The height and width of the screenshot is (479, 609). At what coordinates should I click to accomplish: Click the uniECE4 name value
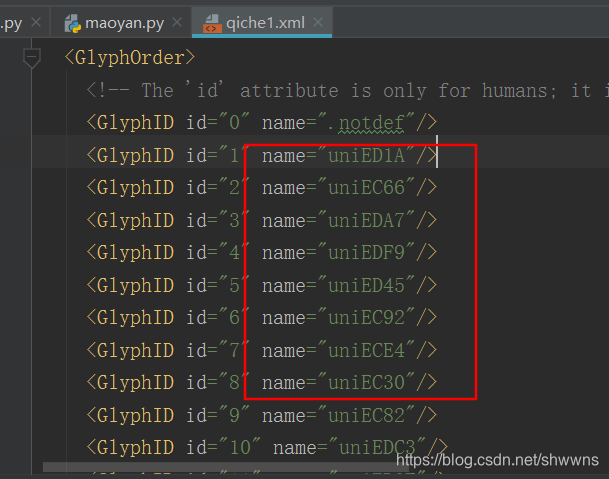click(x=366, y=350)
